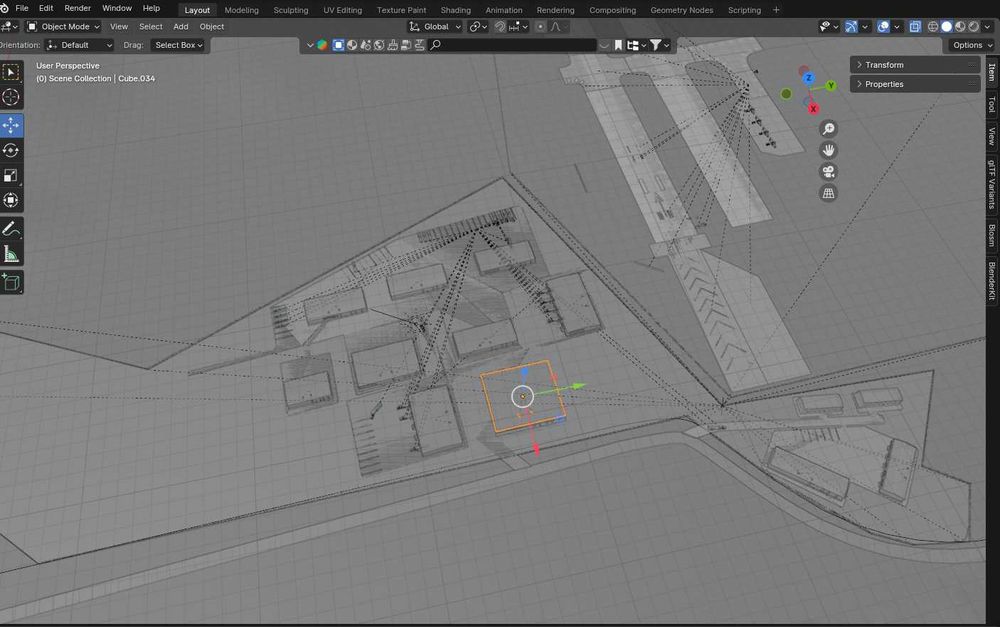Select the Annotate pencil tool
Image resolution: width=1000 pixels, height=627 pixels.
[11, 229]
